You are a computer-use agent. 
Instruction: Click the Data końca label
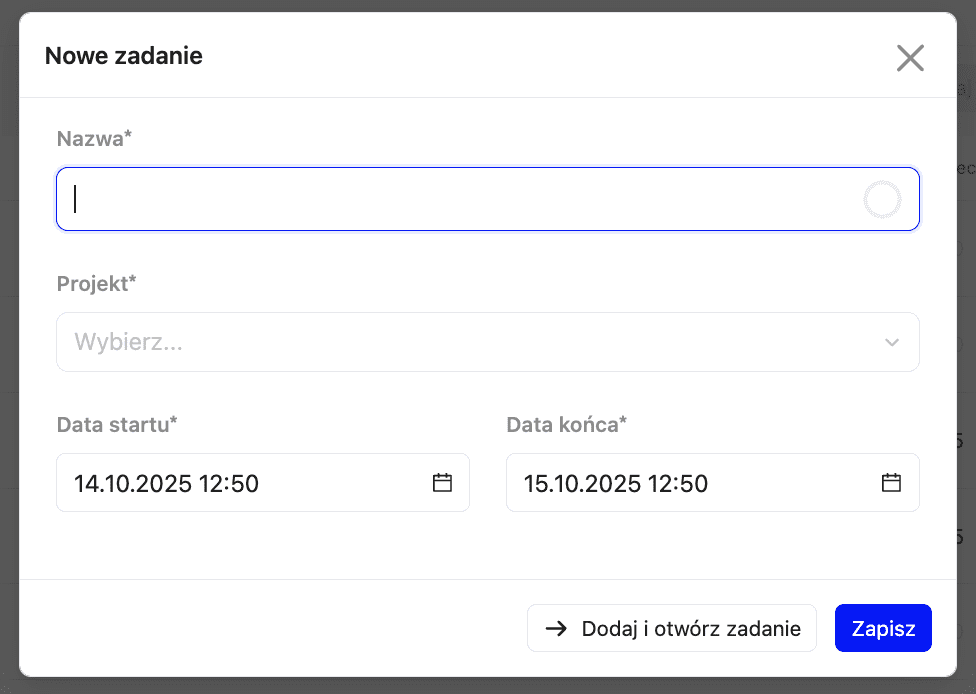pos(566,424)
